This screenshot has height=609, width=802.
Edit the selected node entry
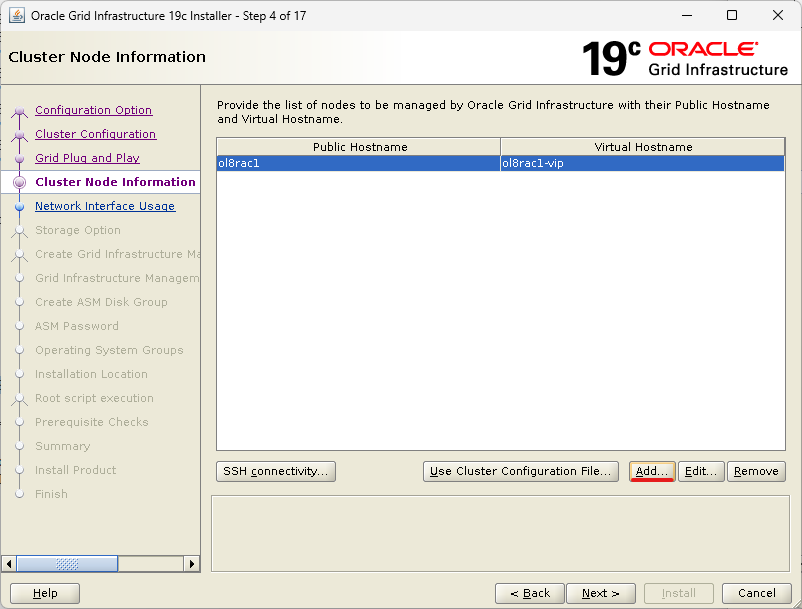[701, 471]
